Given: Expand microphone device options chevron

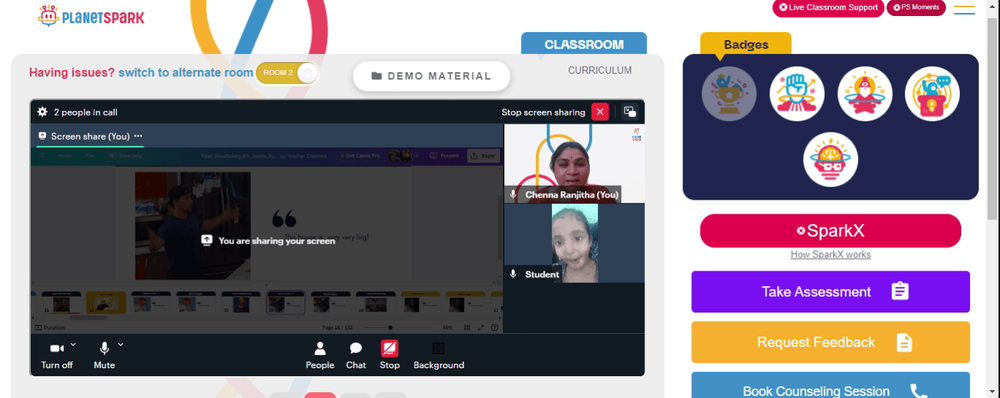Looking at the screenshot, I should [x=121, y=344].
